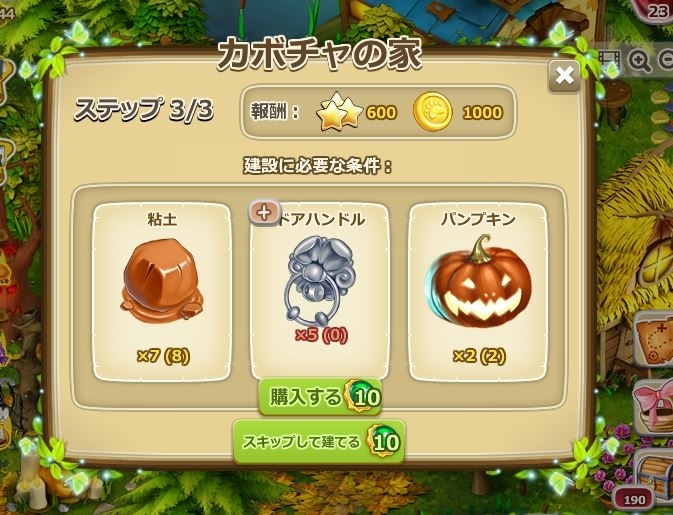
Task: Select the jack-o-lantern pumpkin item icon
Action: click(478, 282)
